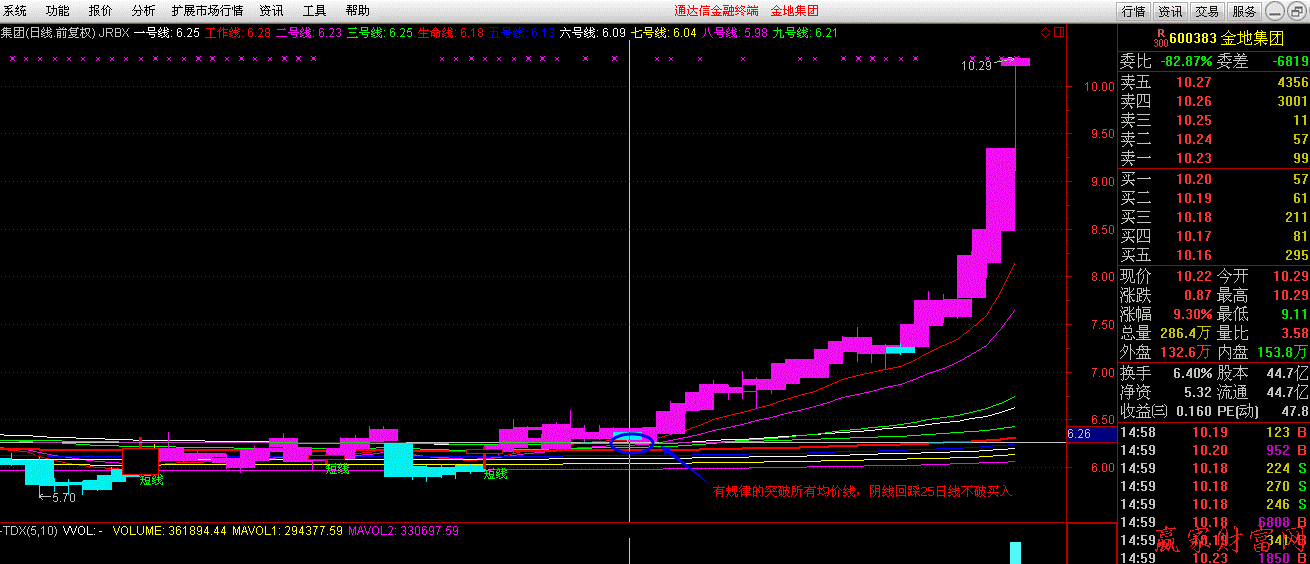
Task: Click the tall cyan volume bar at bottom right
Action: [1015, 552]
